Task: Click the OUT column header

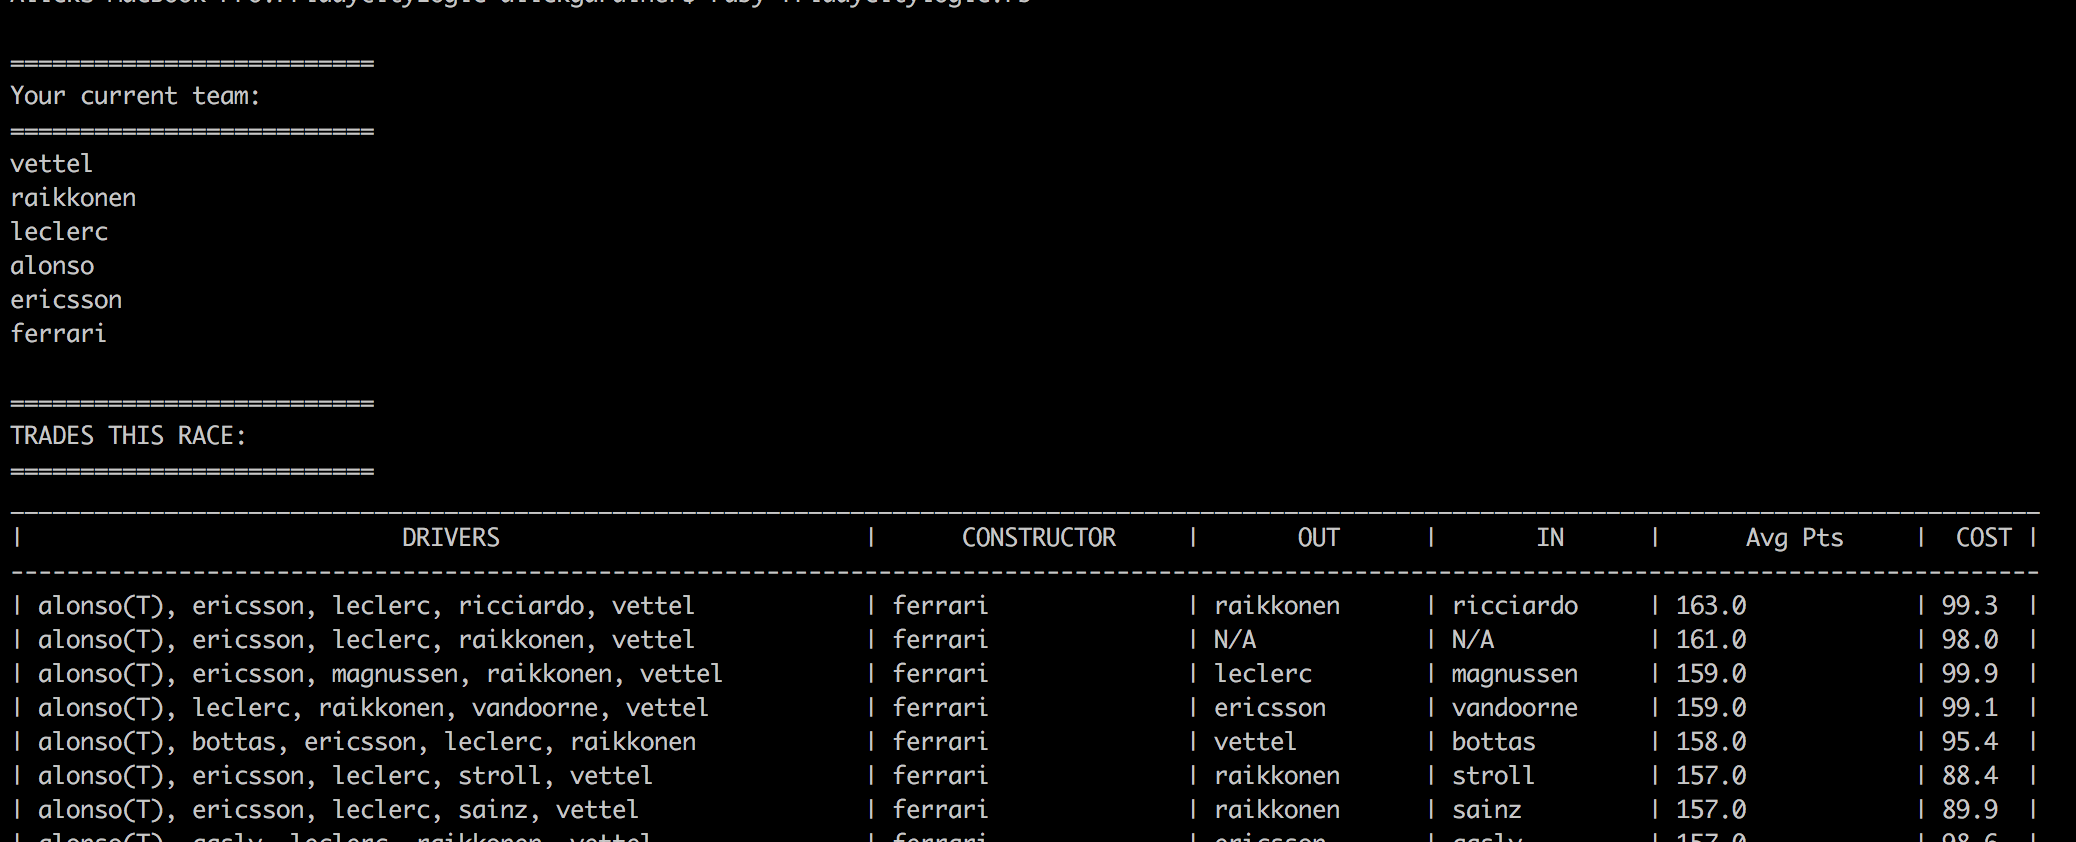Action: click(x=1319, y=538)
